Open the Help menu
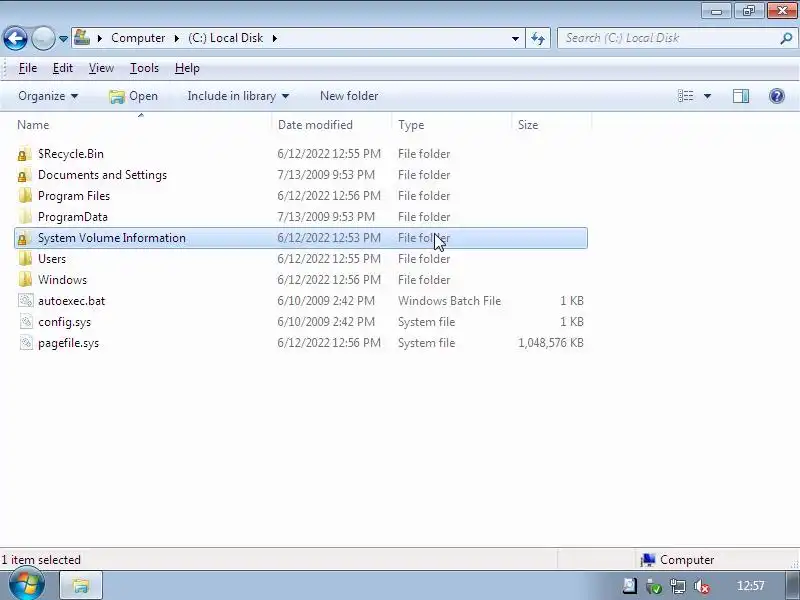Viewport: 800px width, 600px height. tap(187, 68)
